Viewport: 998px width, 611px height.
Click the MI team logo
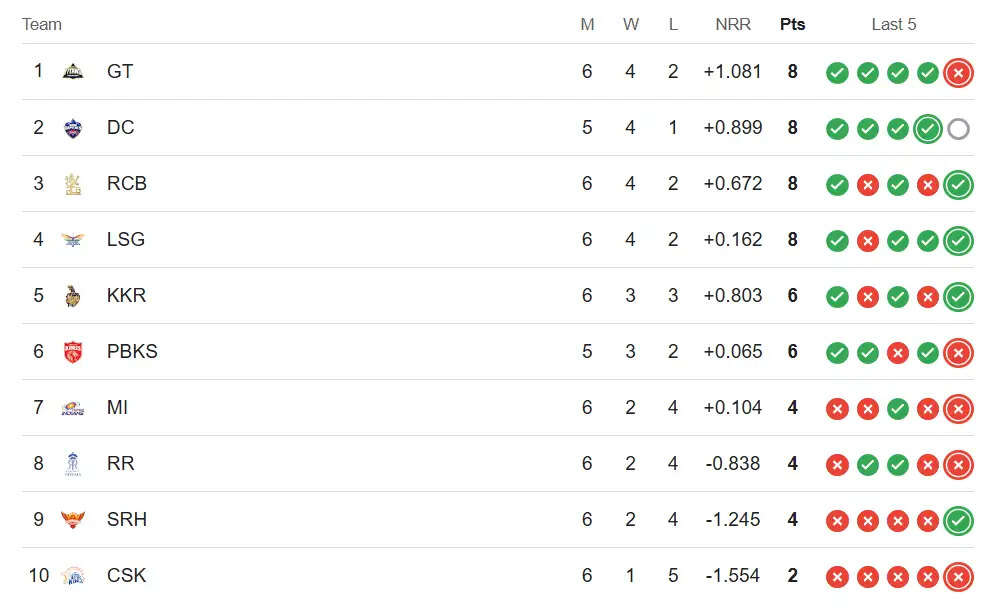click(x=73, y=408)
